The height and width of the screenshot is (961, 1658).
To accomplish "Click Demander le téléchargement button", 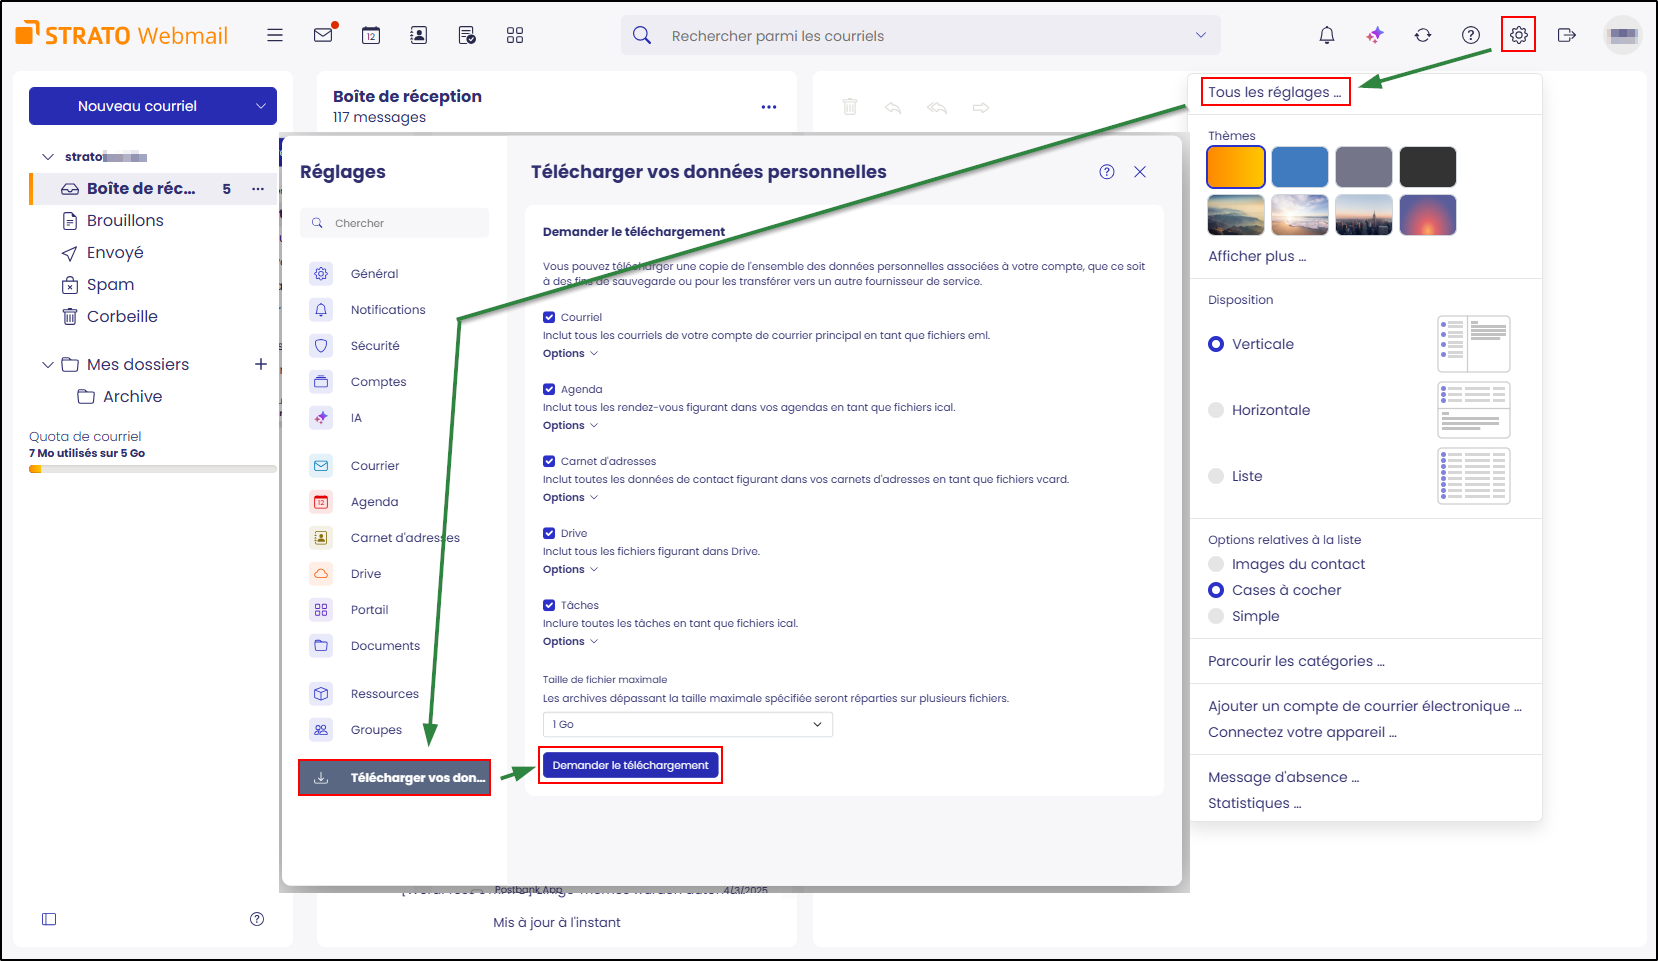I will pyautogui.click(x=630, y=765).
